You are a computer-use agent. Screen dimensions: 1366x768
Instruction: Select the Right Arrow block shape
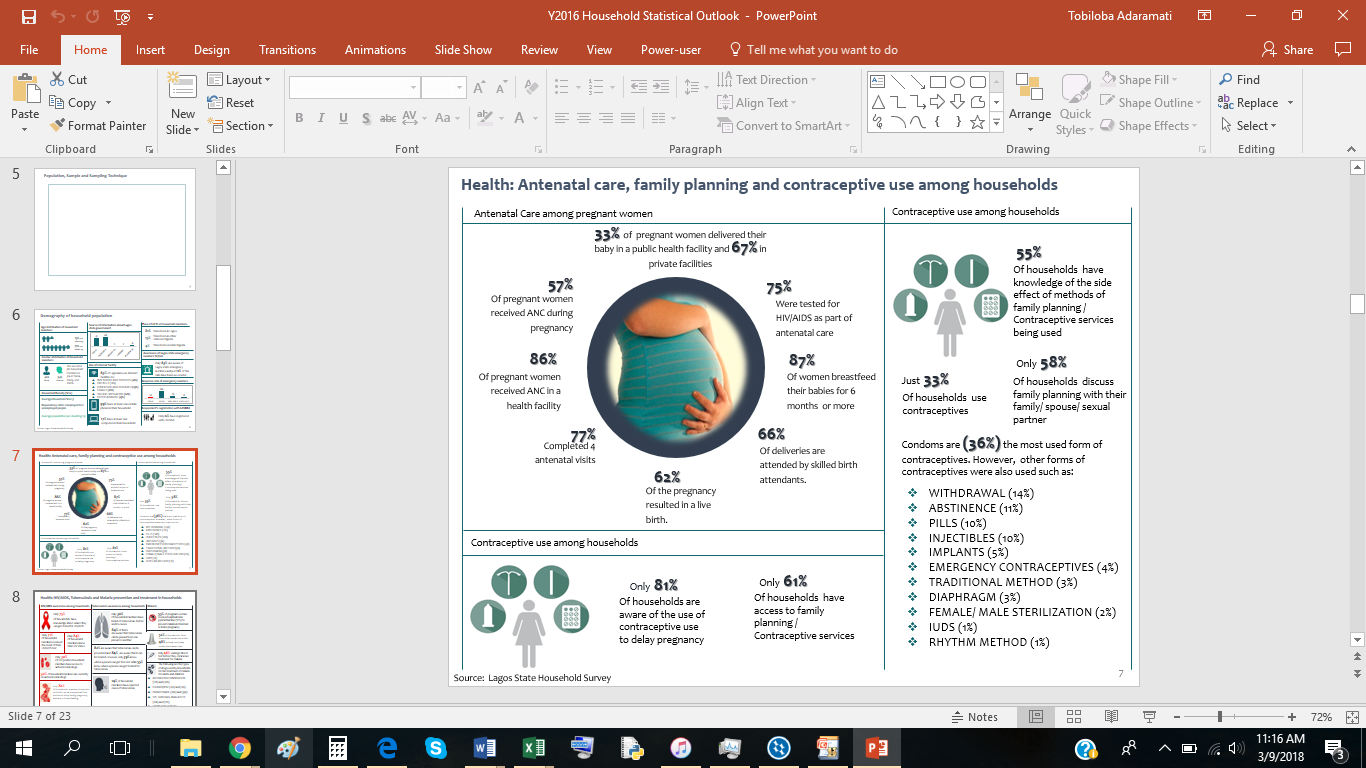pyautogui.click(x=938, y=102)
